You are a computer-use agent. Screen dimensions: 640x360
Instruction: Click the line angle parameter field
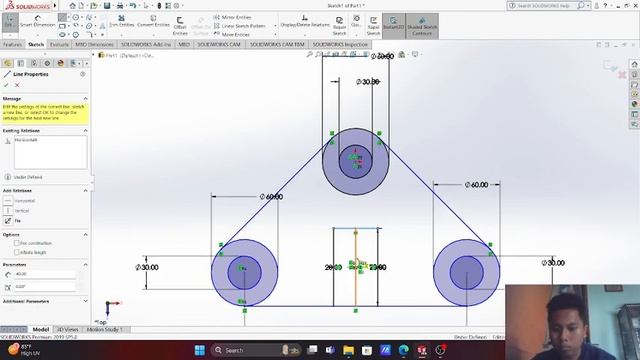45,287
